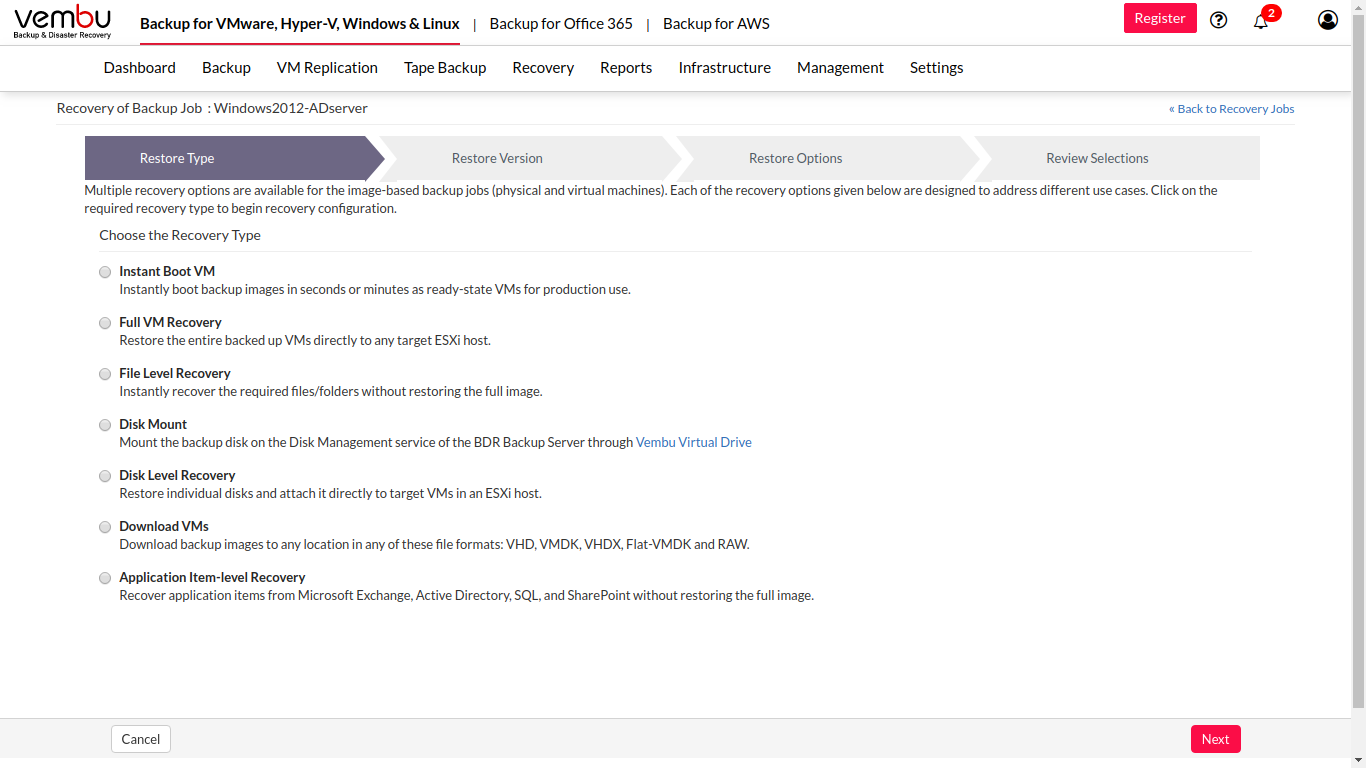Open the user account profile icon
Image resolution: width=1366 pixels, height=768 pixels.
click(1328, 19)
